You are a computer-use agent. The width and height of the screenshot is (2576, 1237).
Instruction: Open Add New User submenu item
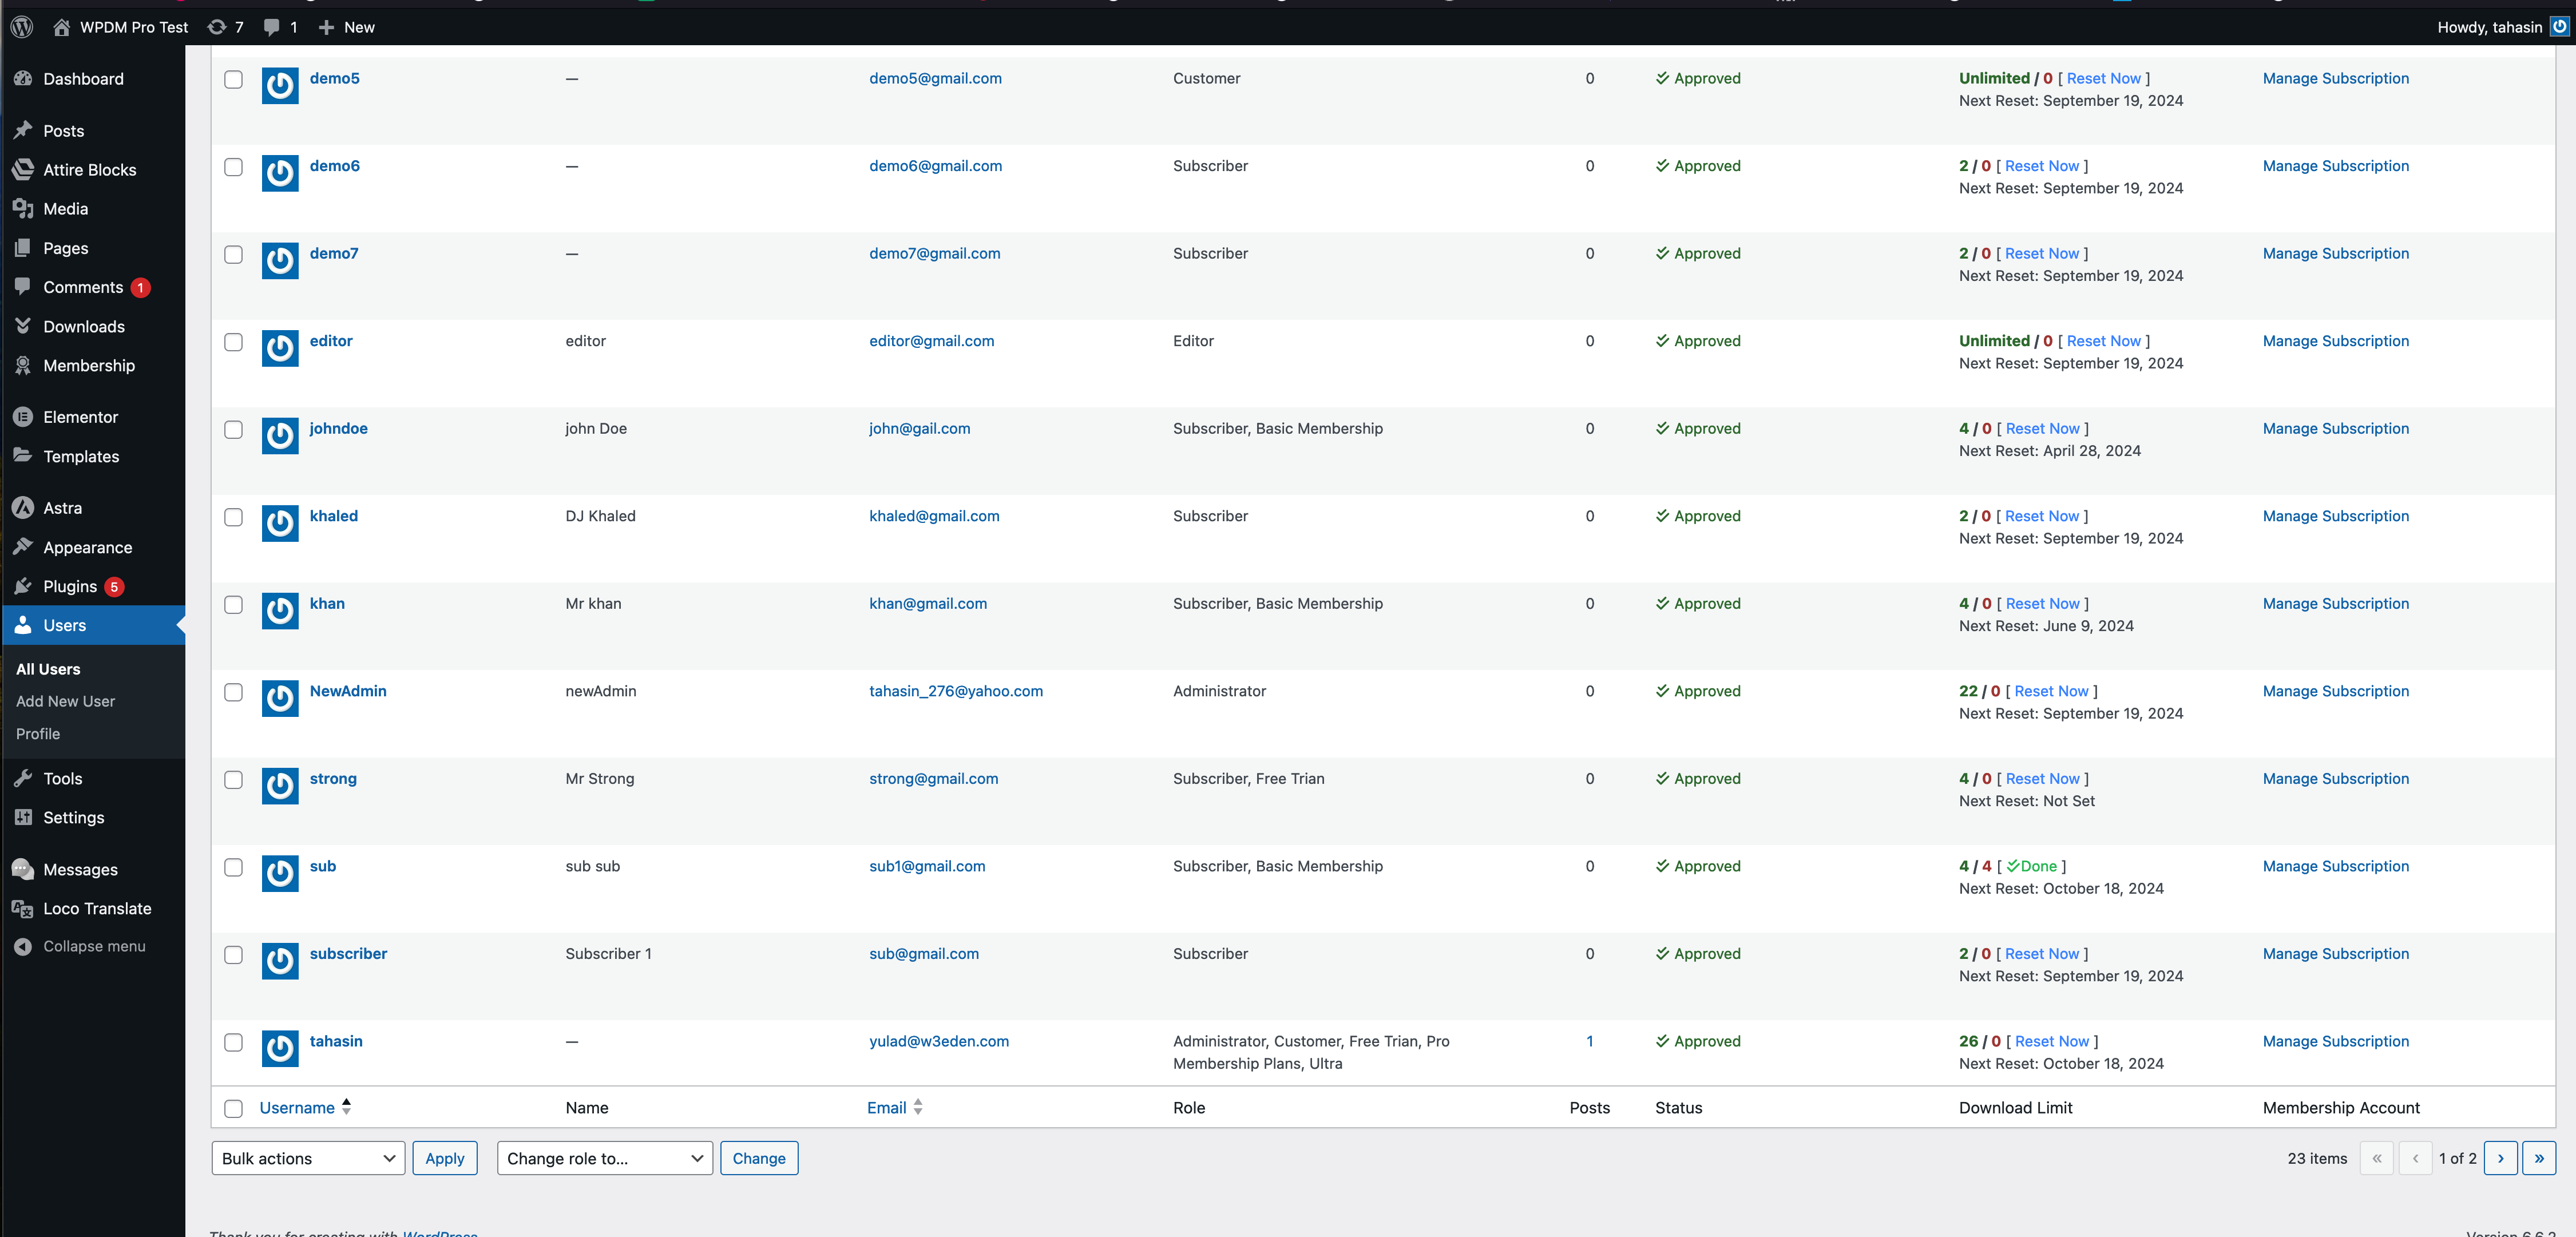65,701
